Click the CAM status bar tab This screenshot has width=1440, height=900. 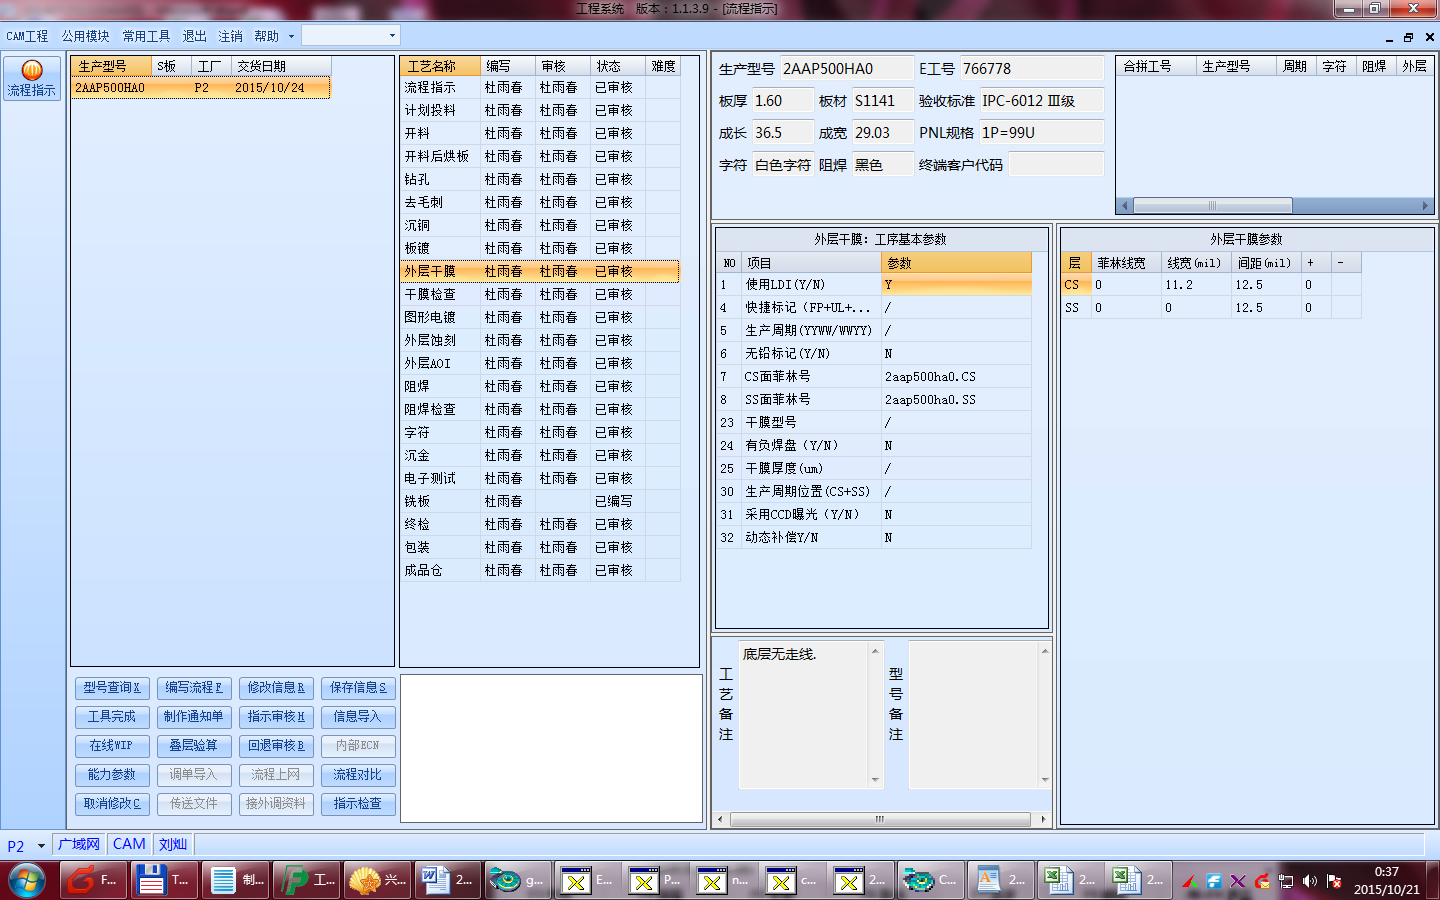click(x=129, y=845)
